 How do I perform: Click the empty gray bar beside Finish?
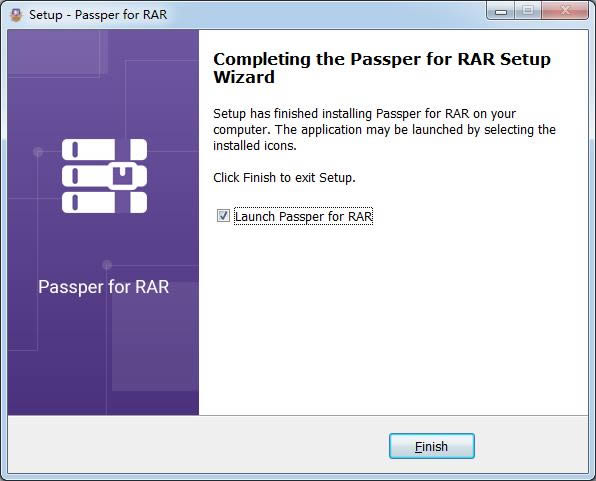click(x=198, y=445)
